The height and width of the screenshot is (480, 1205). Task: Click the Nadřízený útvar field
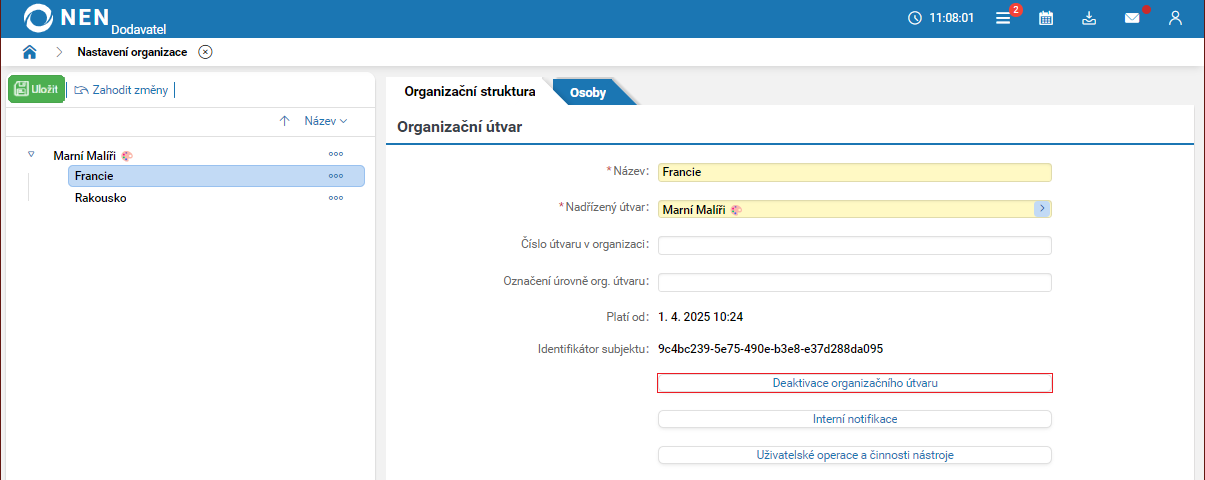tap(846, 209)
